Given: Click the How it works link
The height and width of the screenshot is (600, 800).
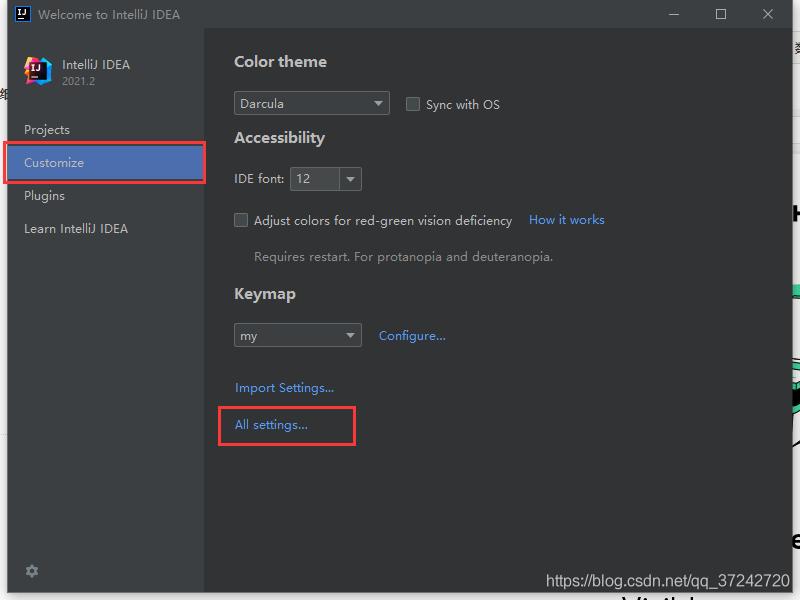Looking at the screenshot, I should tap(566, 220).
